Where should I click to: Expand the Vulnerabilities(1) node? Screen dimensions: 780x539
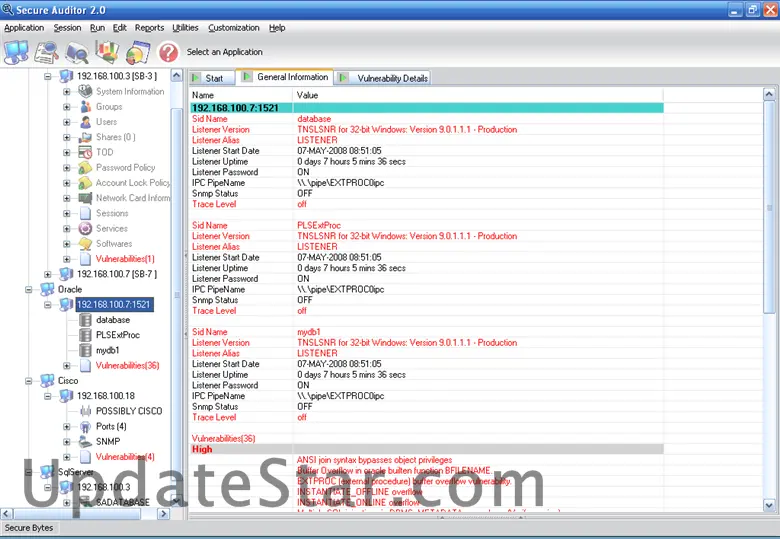(x=67, y=259)
